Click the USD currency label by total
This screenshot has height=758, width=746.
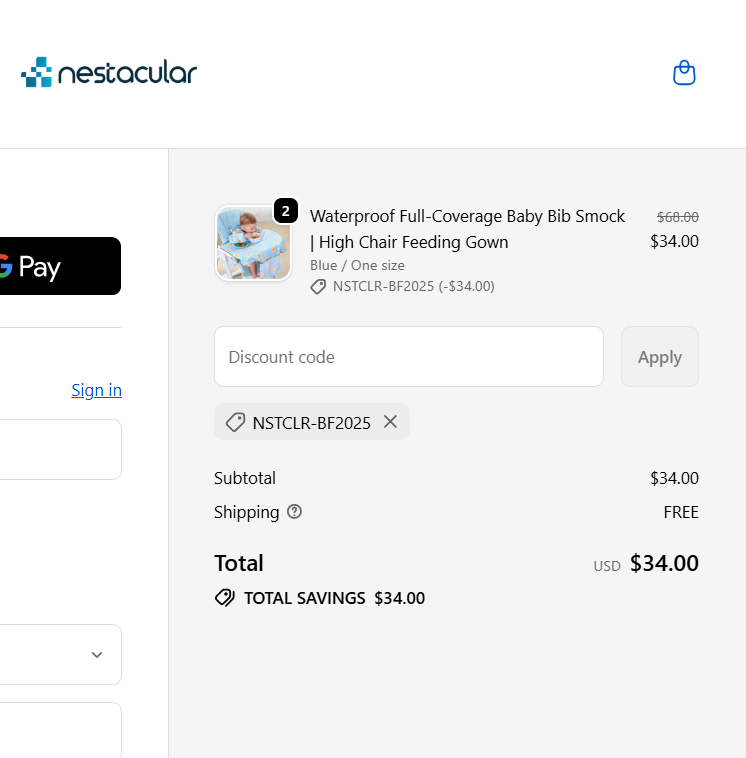click(606, 566)
